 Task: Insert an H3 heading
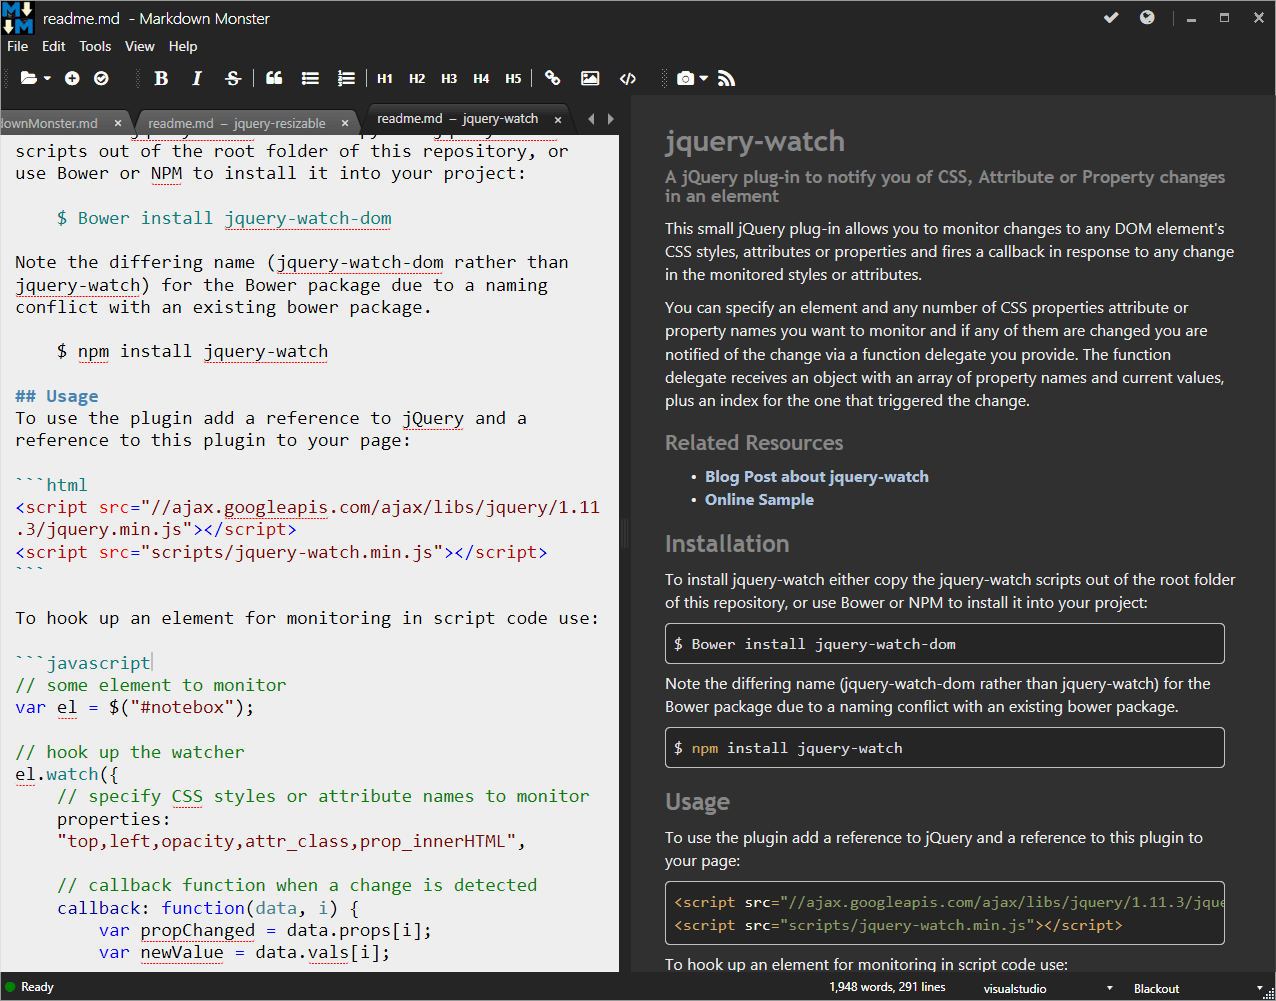[449, 78]
